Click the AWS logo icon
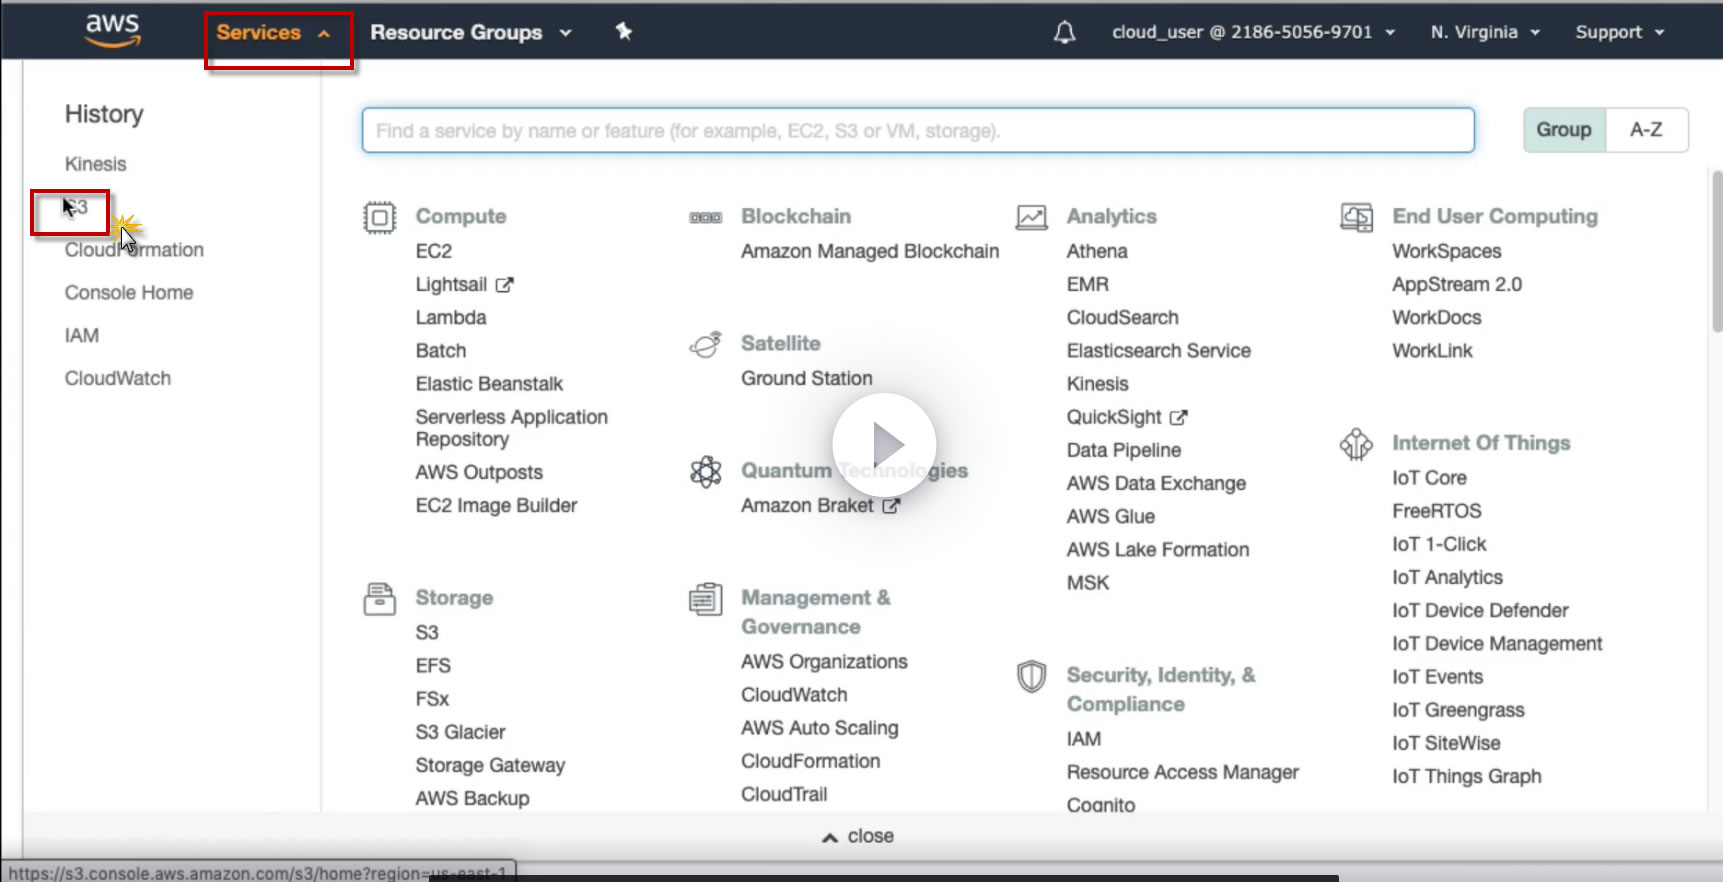The width and height of the screenshot is (1723, 882). [113, 30]
